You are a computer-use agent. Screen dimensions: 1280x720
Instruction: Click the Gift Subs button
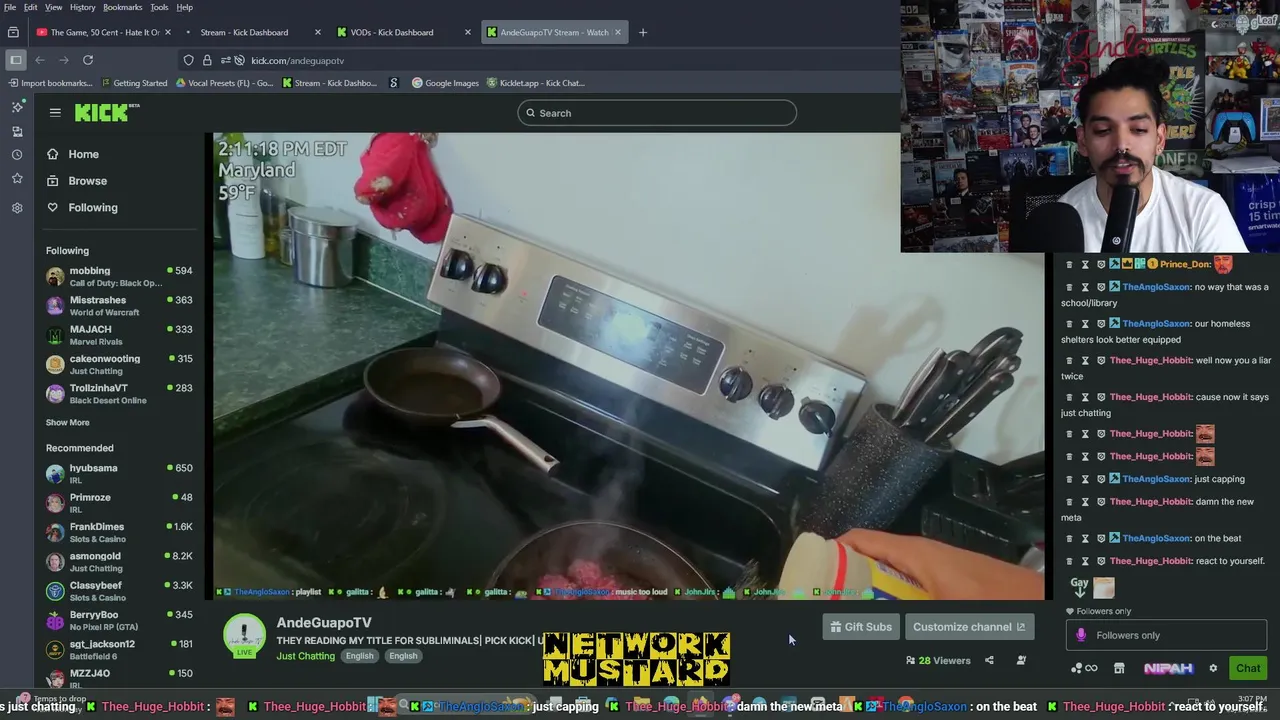(x=860, y=627)
